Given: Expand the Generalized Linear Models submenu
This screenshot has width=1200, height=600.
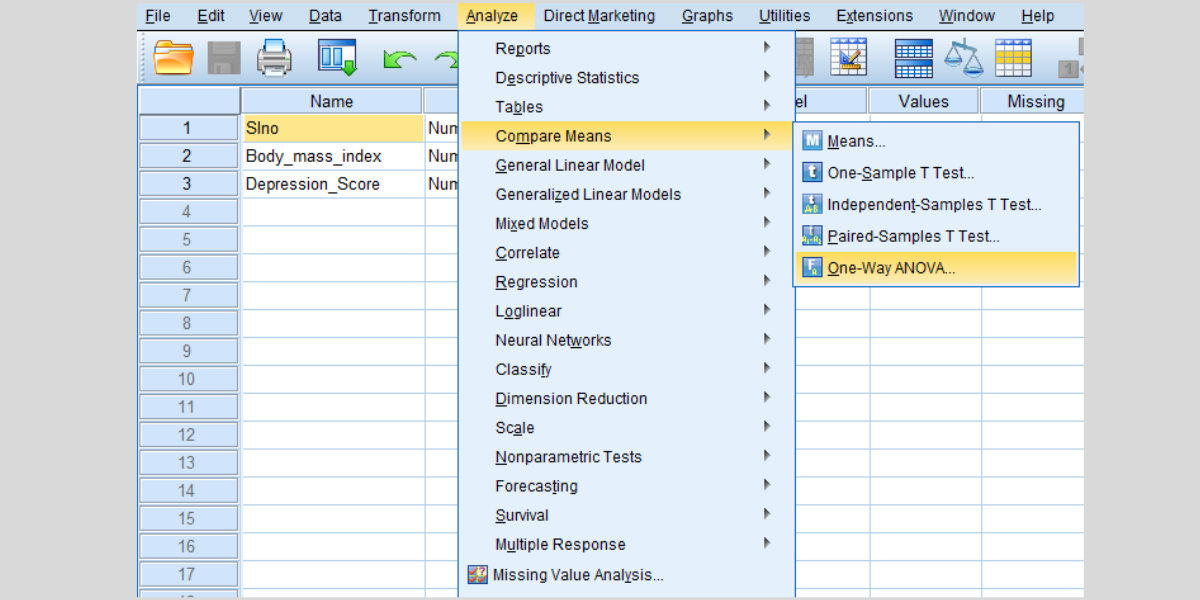Looking at the screenshot, I should tap(627, 194).
